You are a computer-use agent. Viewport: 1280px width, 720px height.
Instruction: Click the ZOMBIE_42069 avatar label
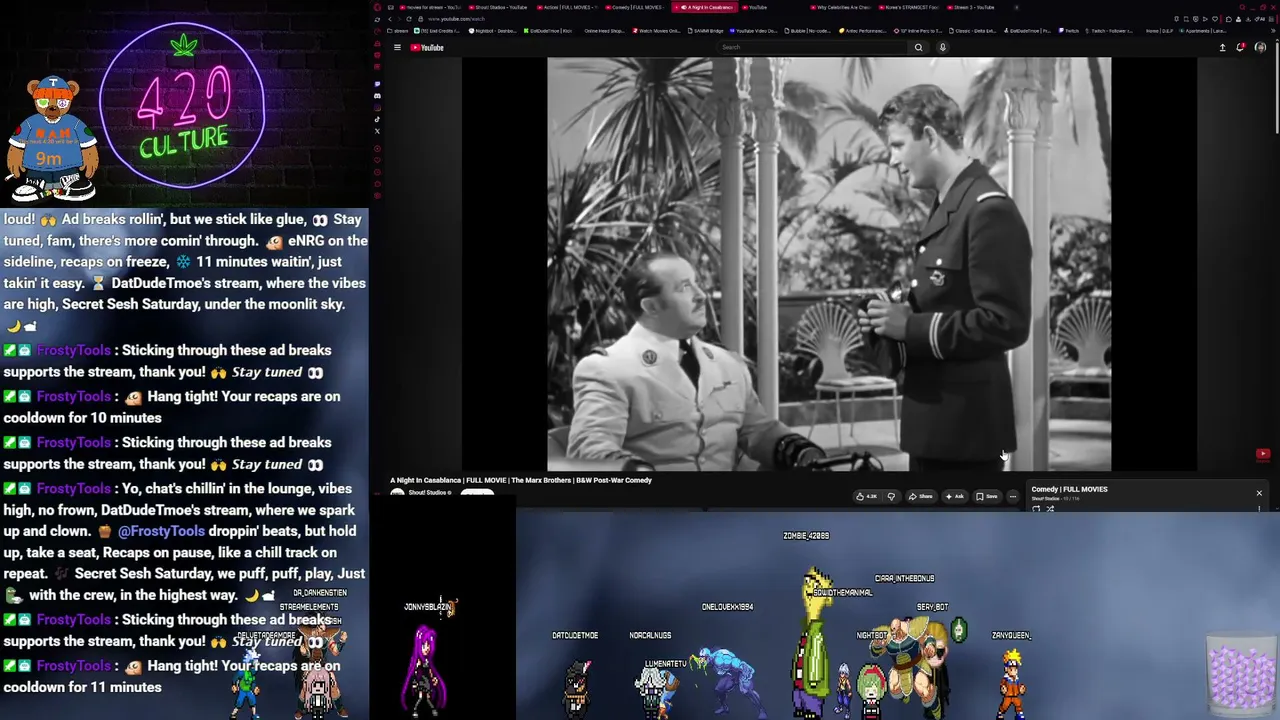coord(806,536)
